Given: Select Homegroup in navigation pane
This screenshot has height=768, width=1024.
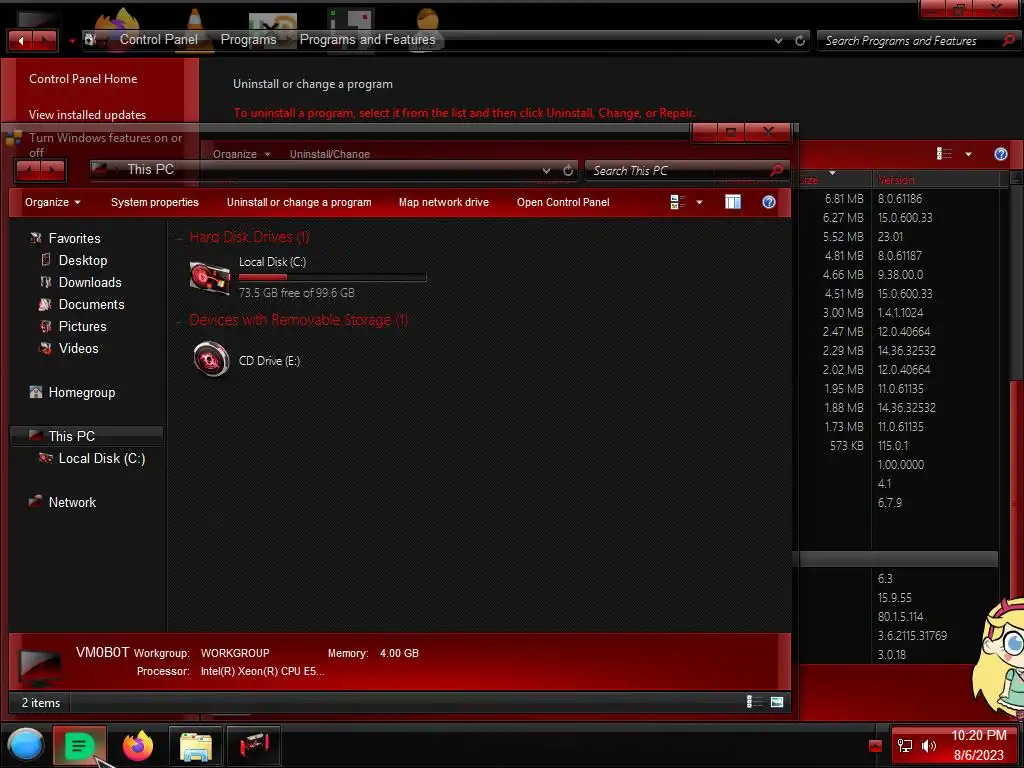Looking at the screenshot, I should tap(82, 392).
